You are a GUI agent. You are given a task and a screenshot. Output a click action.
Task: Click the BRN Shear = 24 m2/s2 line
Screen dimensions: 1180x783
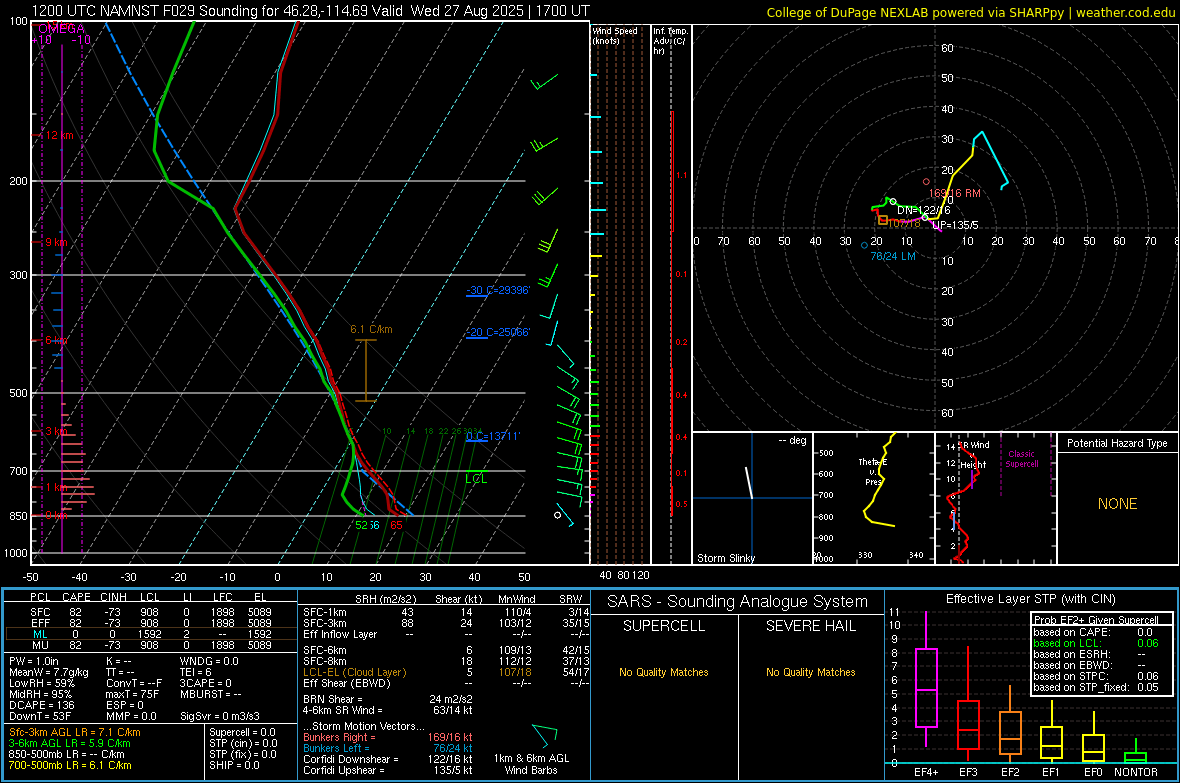388,699
